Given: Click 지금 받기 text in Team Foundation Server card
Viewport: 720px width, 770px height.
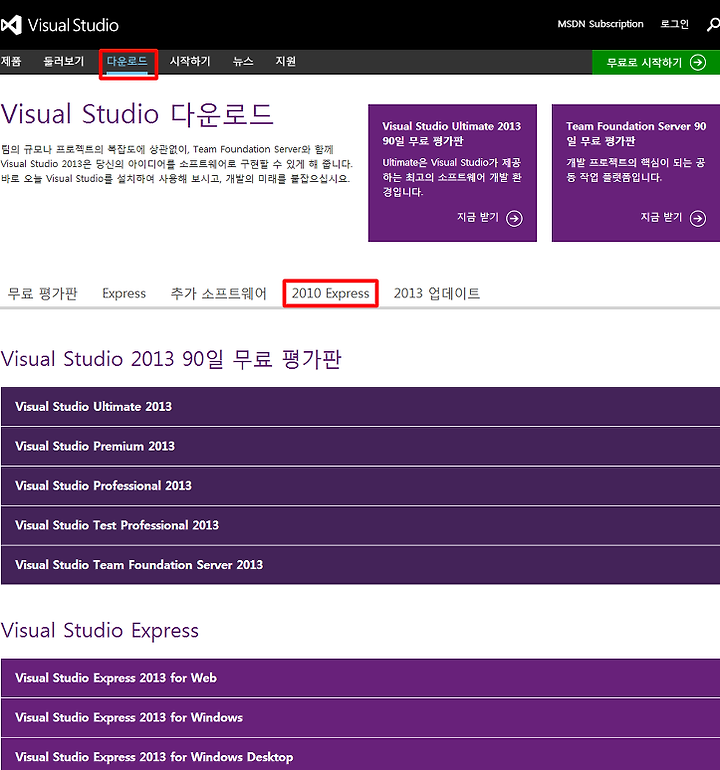Looking at the screenshot, I should pyautogui.click(x=662, y=217).
